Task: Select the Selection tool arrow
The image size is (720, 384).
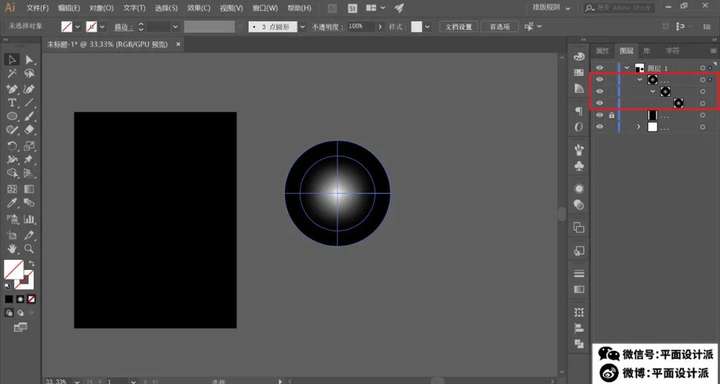Action: [x=12, y=60]
